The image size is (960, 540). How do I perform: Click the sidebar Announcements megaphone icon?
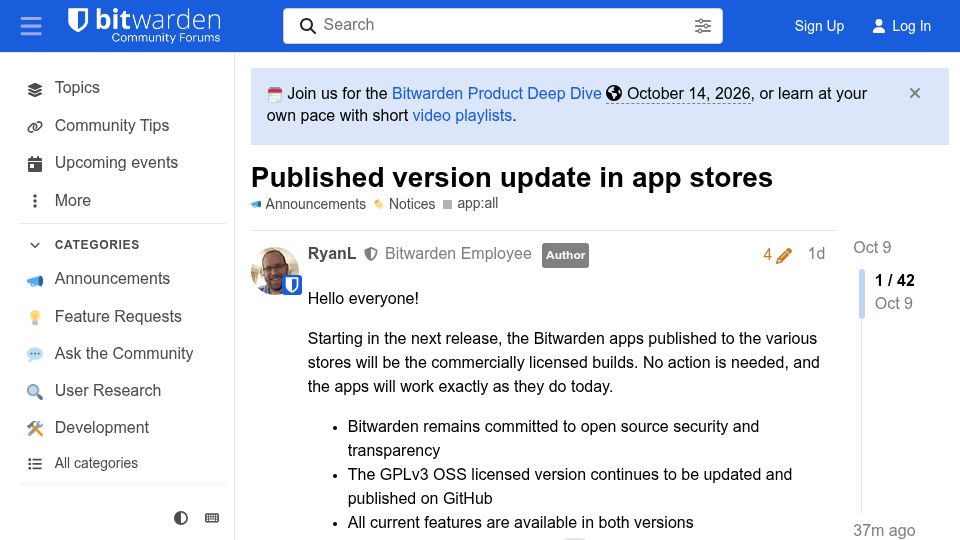(x=35, y=280)
